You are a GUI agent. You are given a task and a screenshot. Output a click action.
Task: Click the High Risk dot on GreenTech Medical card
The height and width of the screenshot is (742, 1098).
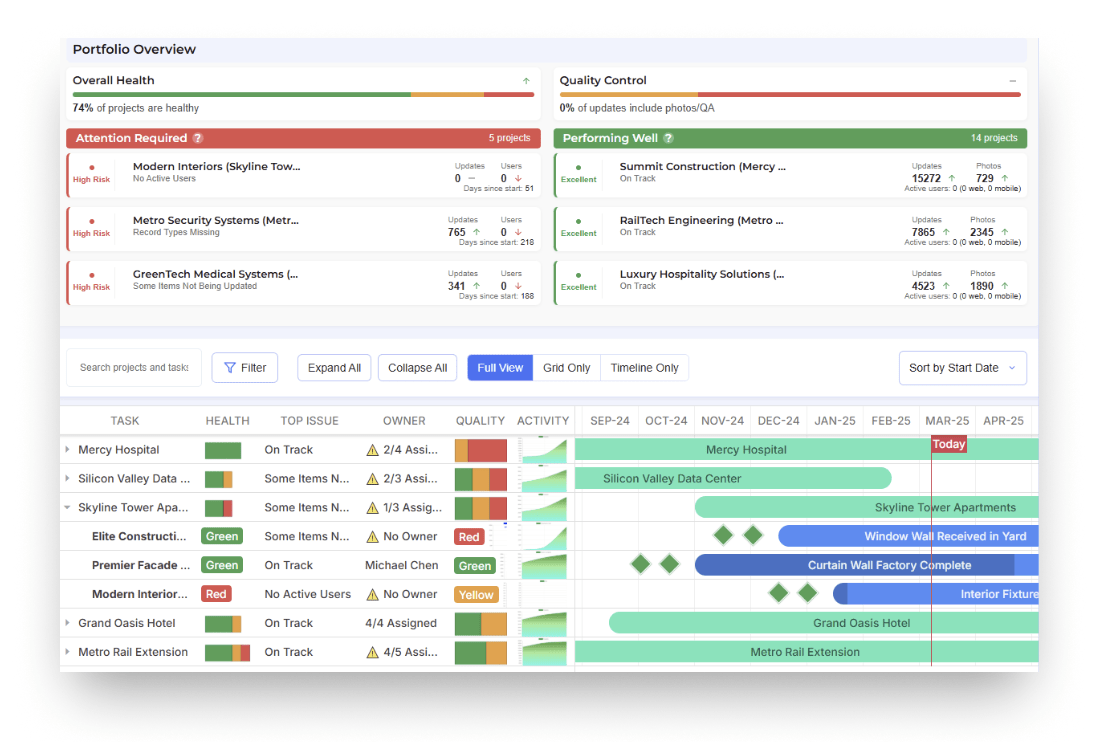click(92, 276)
